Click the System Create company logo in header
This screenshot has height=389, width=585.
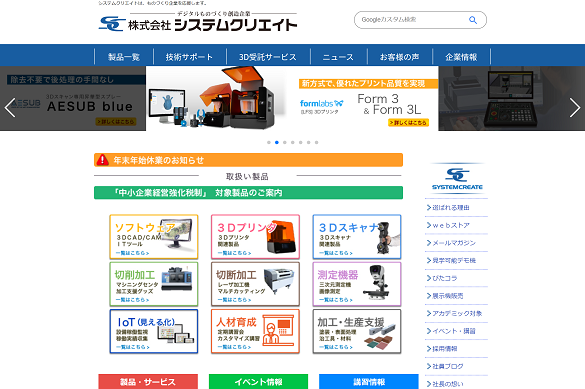click(x=198, y=22)
